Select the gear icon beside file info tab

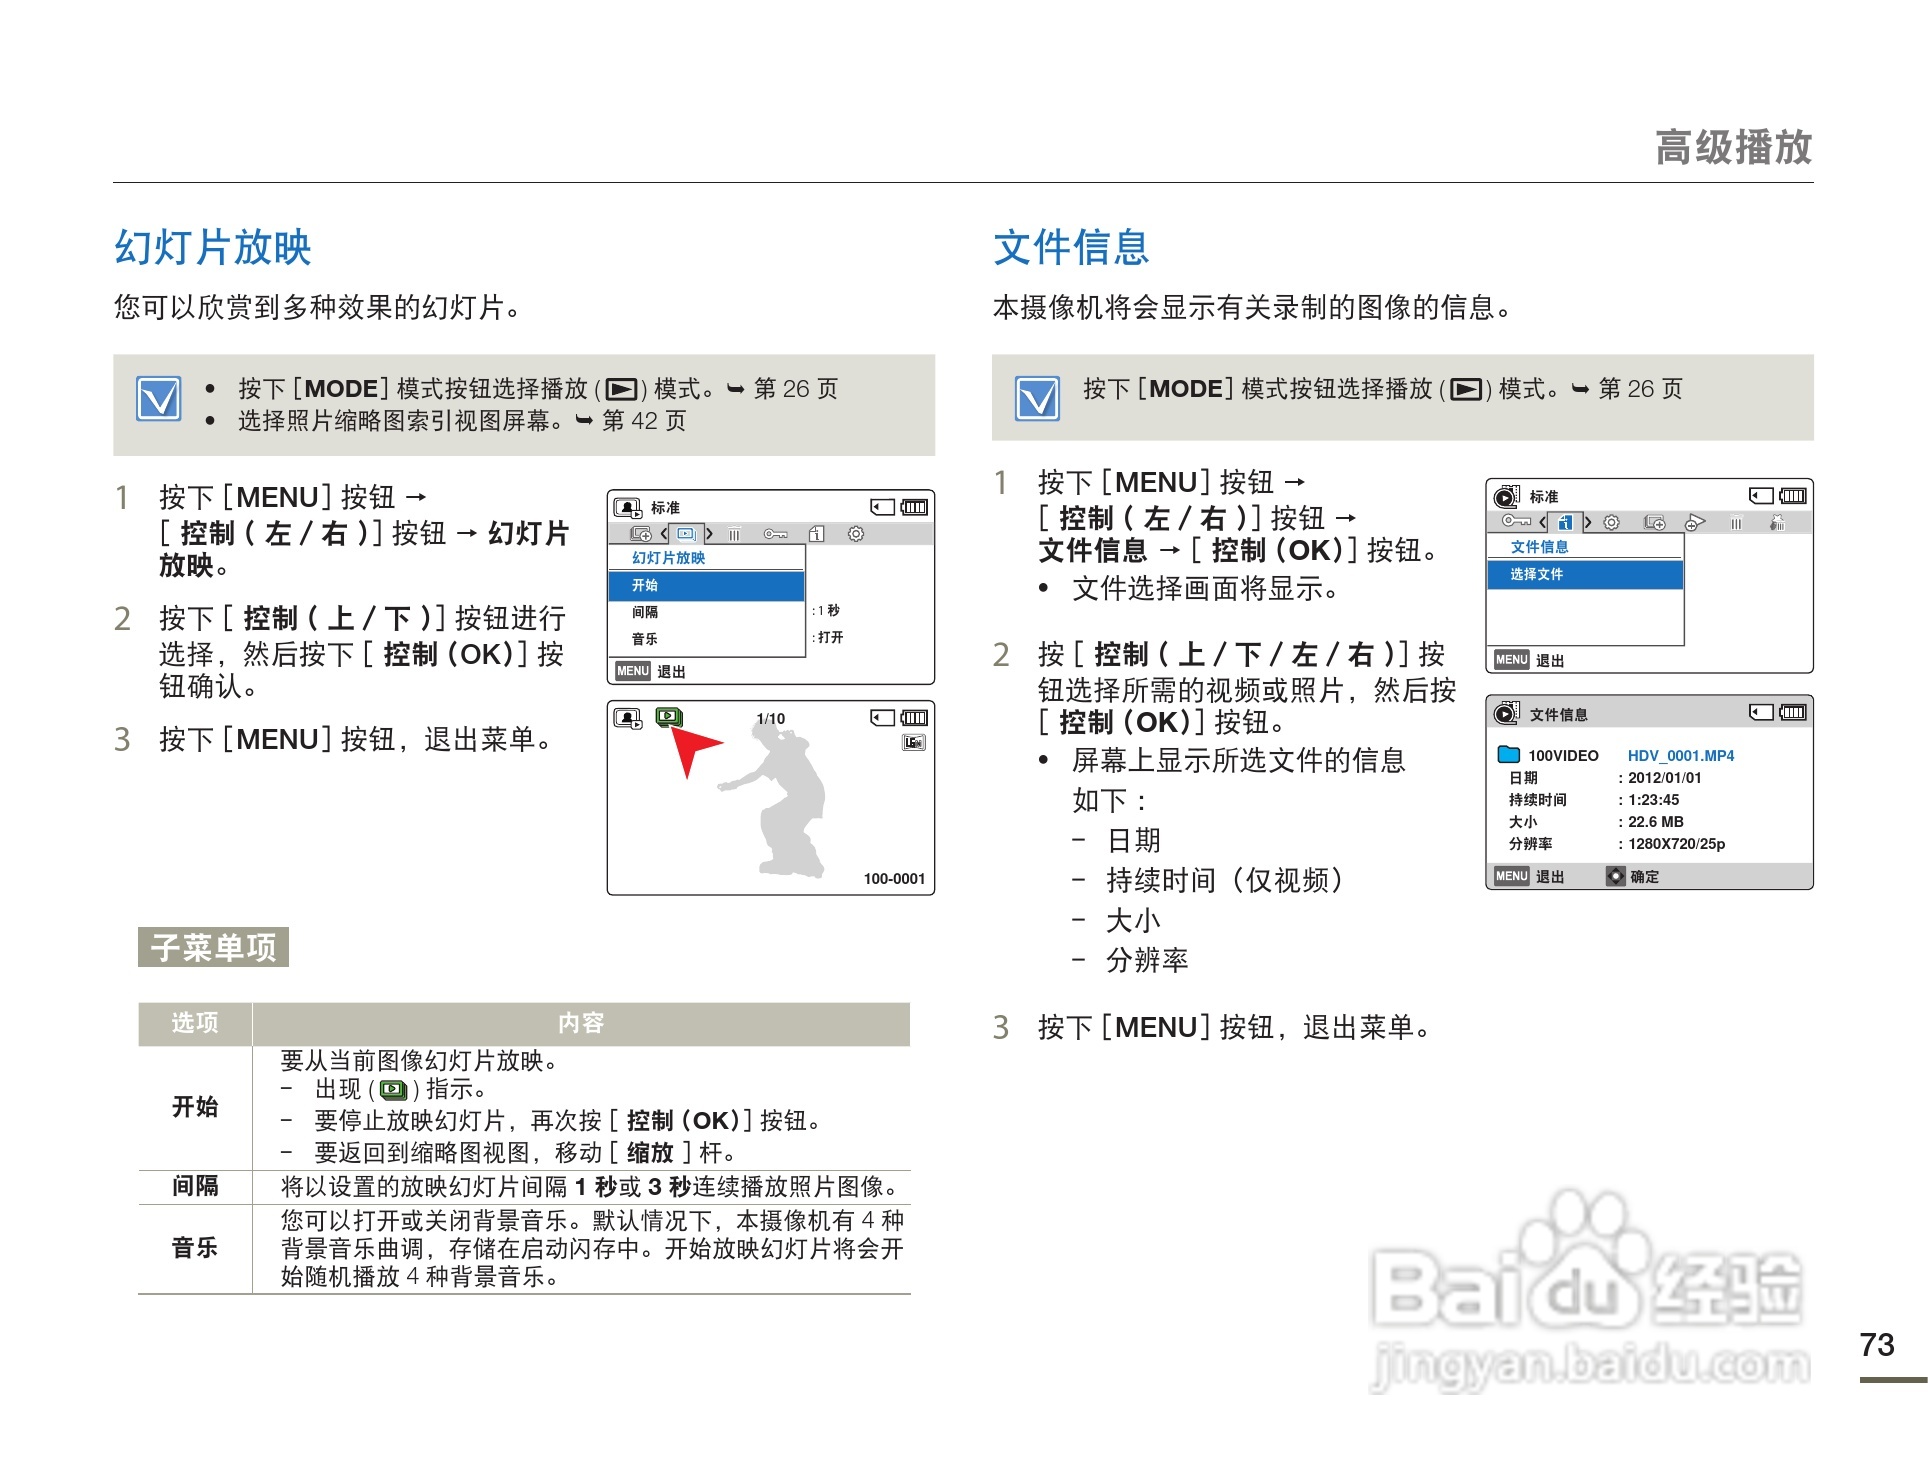click(x=1611, y=522)
